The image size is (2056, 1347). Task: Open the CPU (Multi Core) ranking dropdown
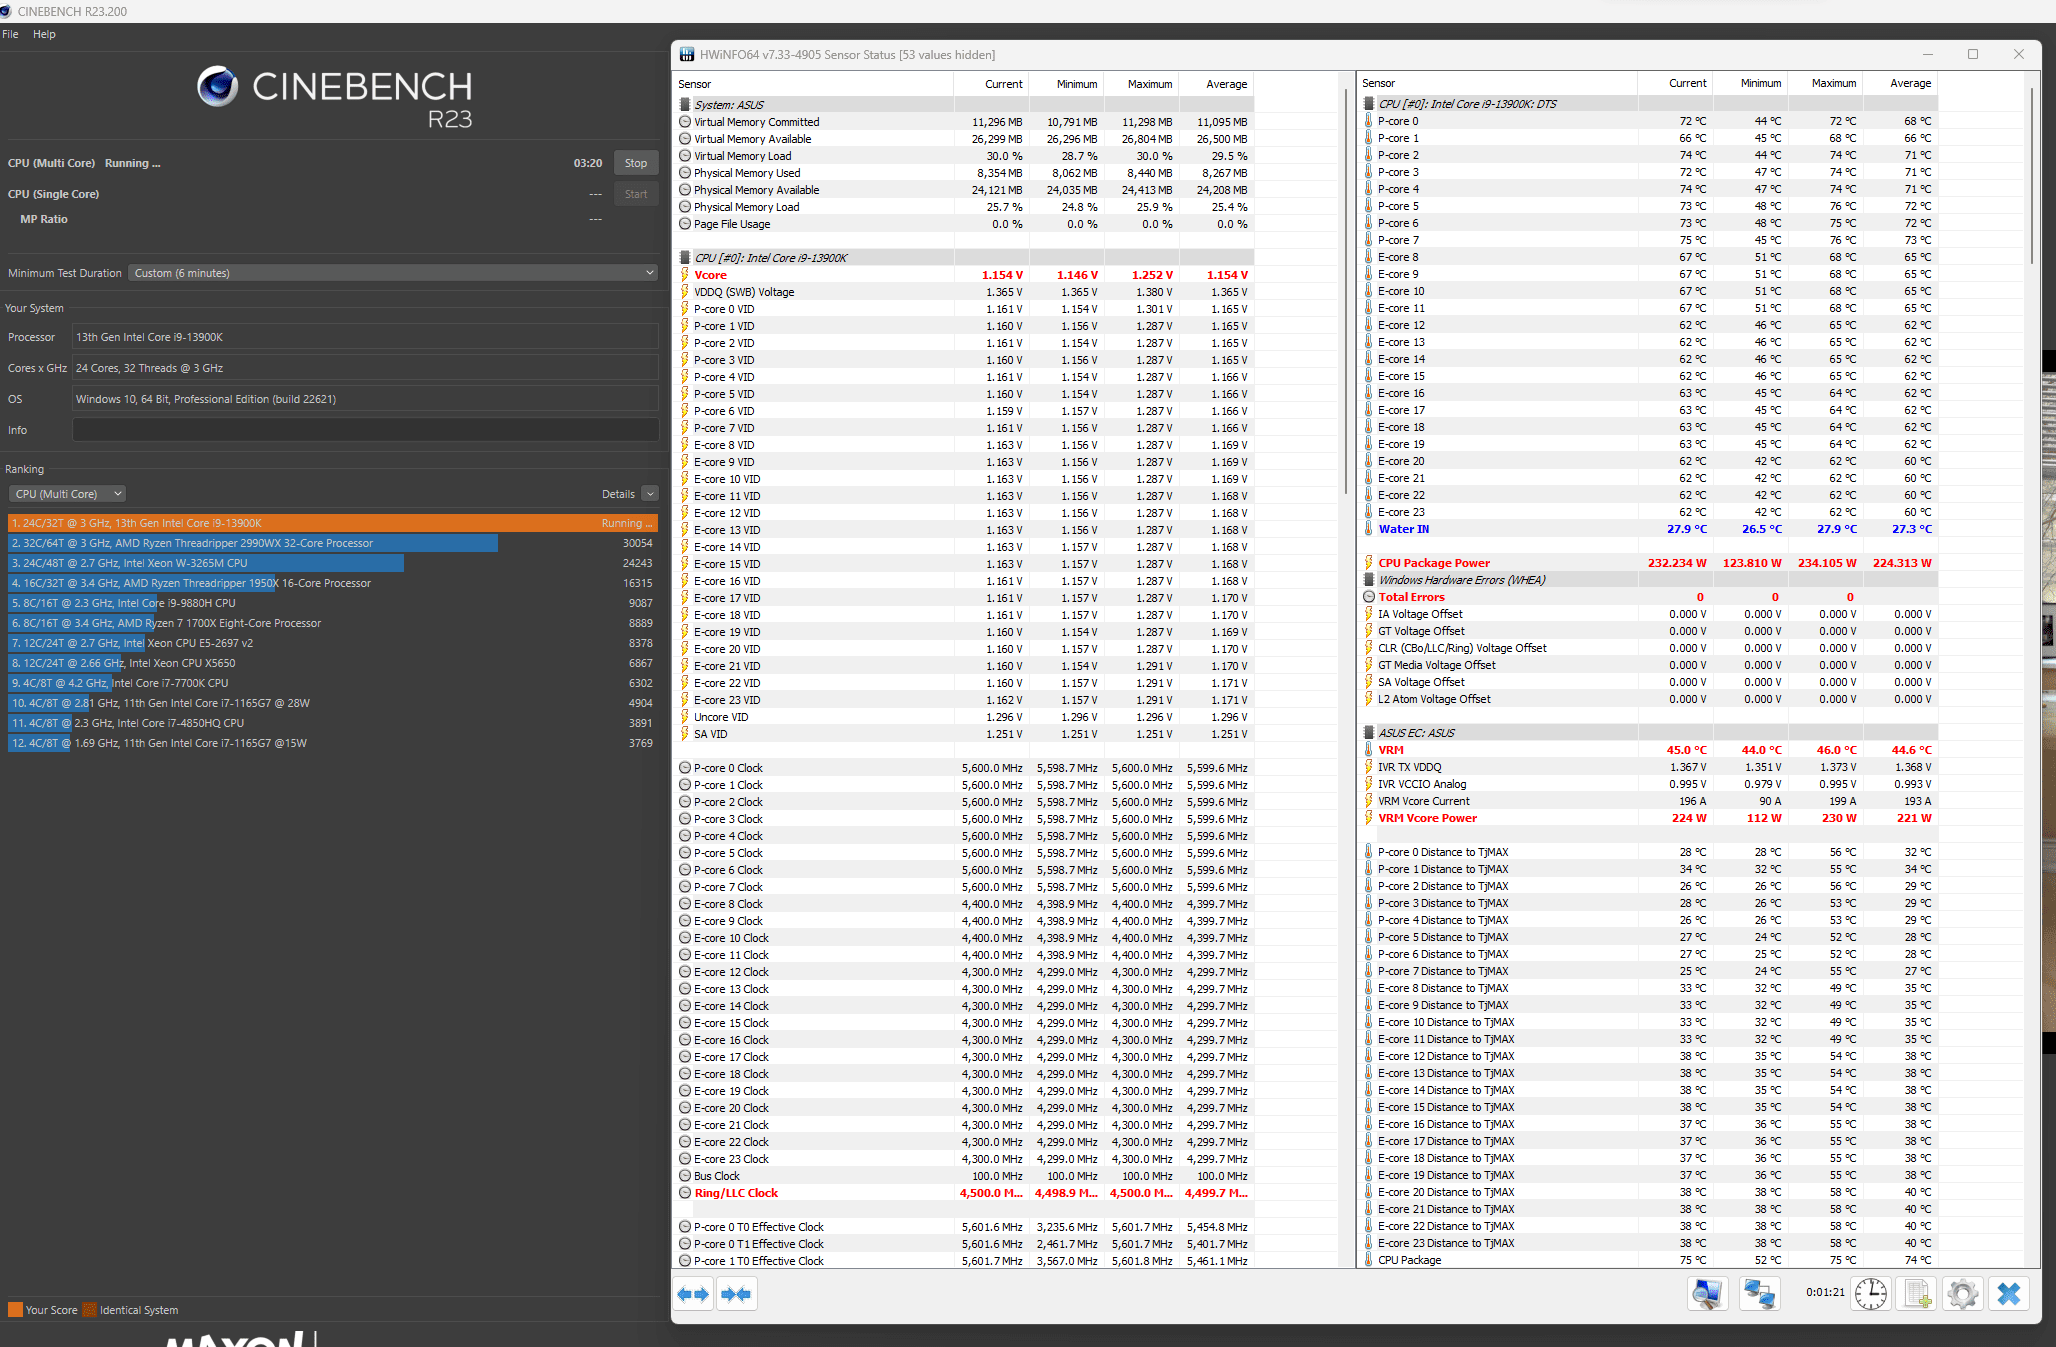[x=68, y=494]
